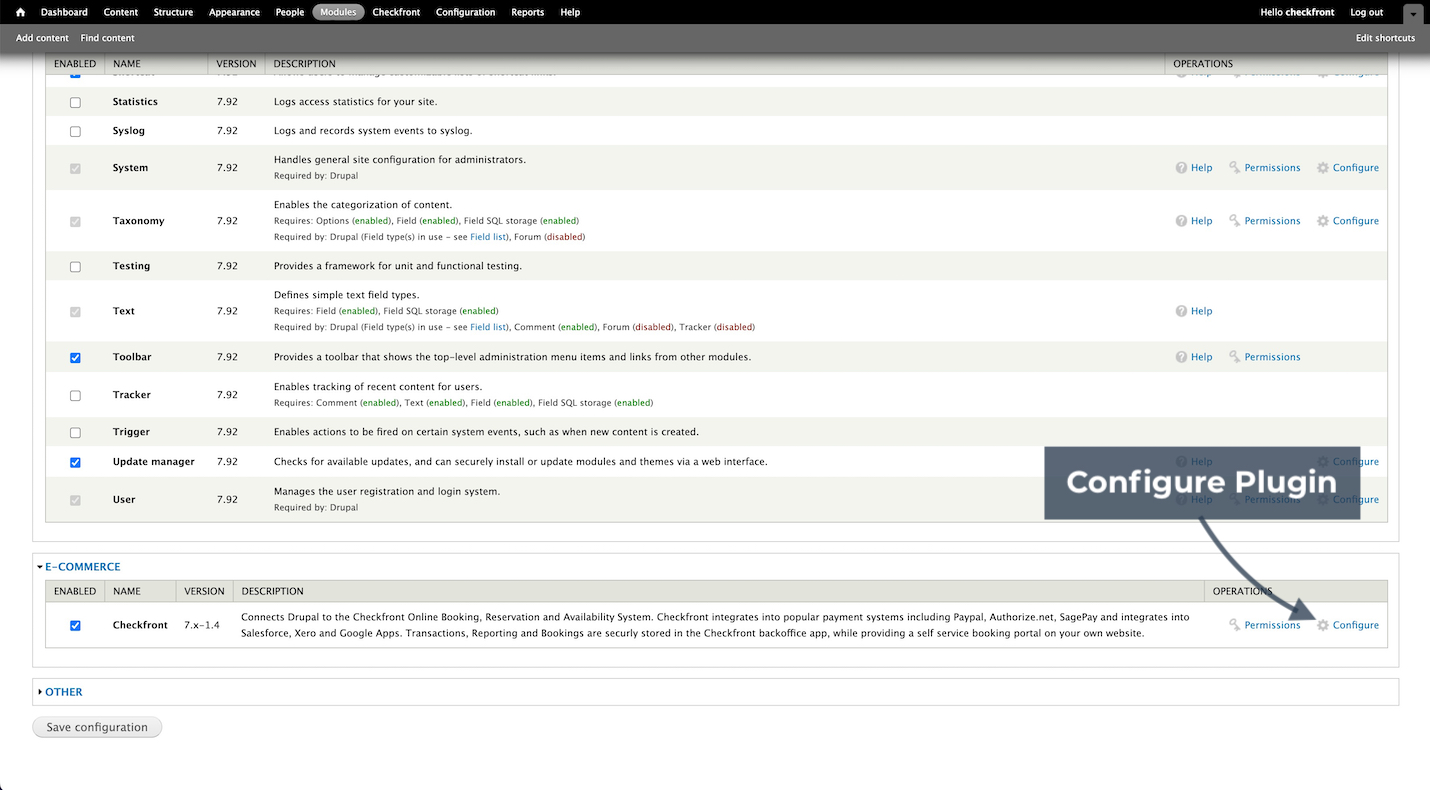Screen dimensions: 1430x790
Task: Click the Edit shortcuts link
Action: point(1385,38)
